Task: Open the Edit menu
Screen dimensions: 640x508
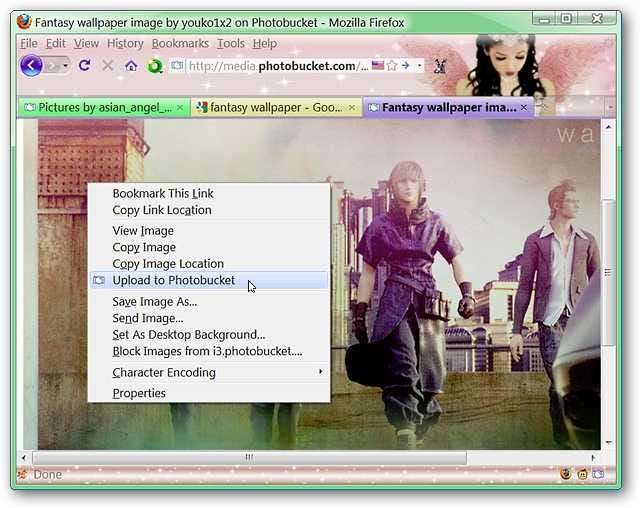Action: click(56, 43)
